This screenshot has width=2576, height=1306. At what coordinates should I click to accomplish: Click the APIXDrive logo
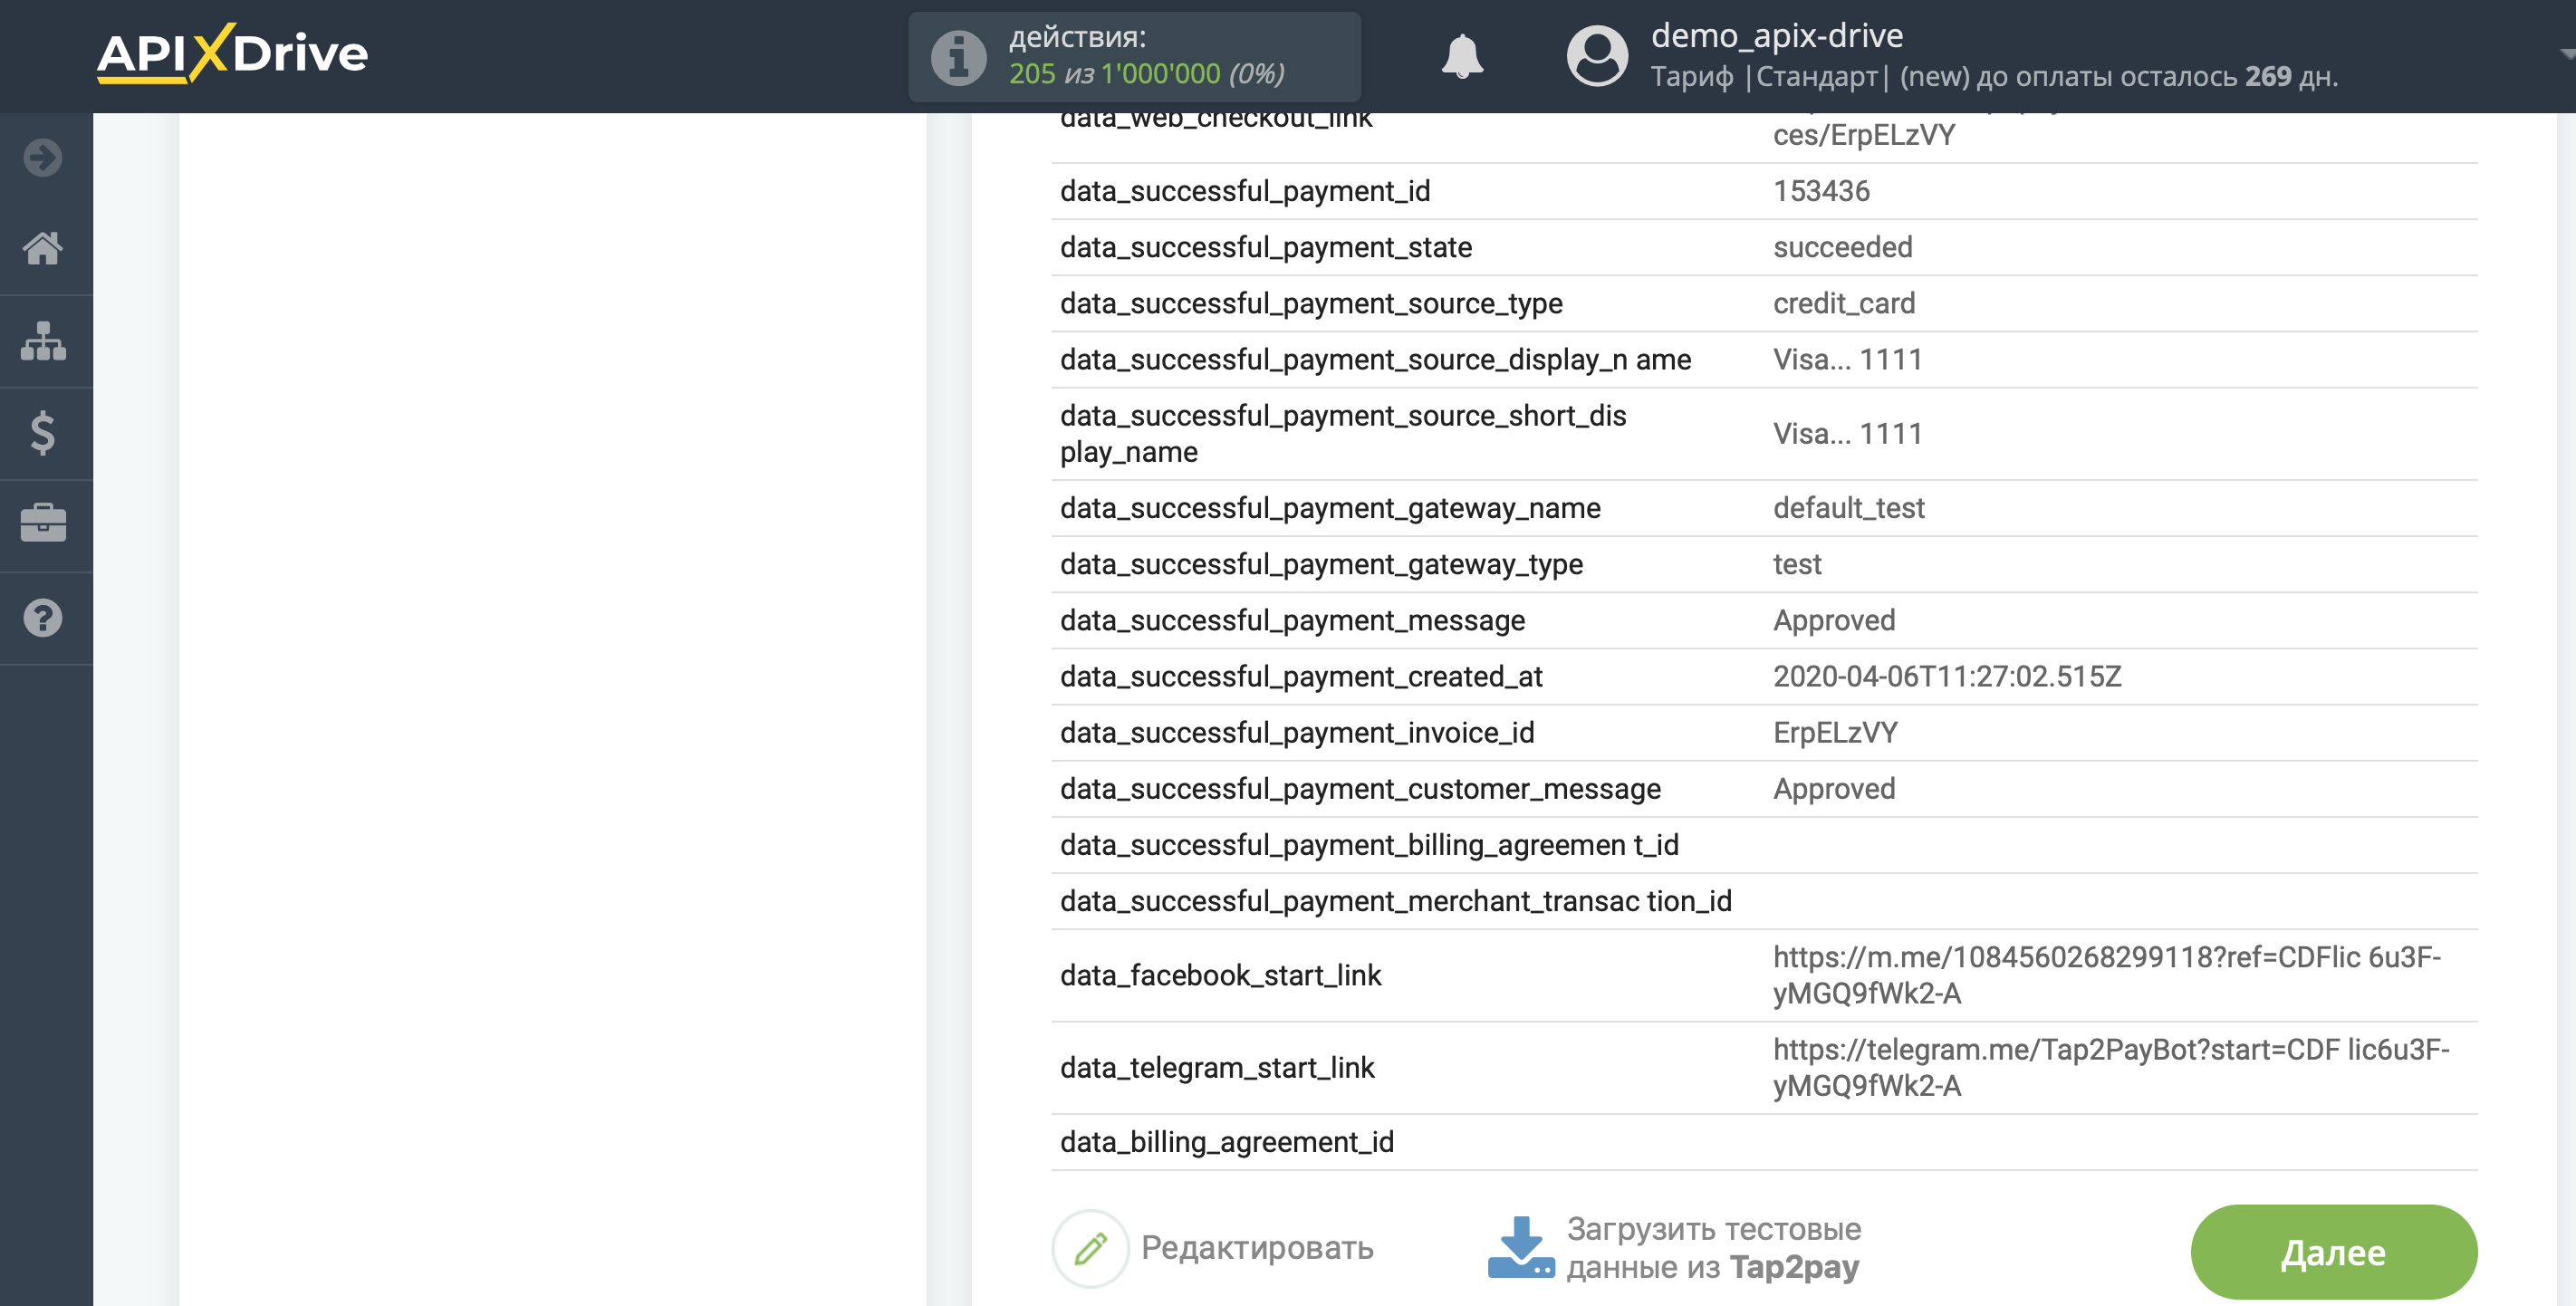(x=232, y=53)
